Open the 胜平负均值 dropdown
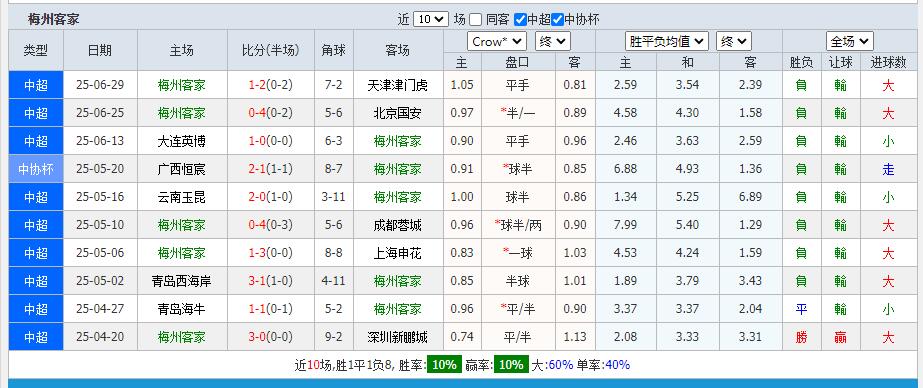 [666, 41]
